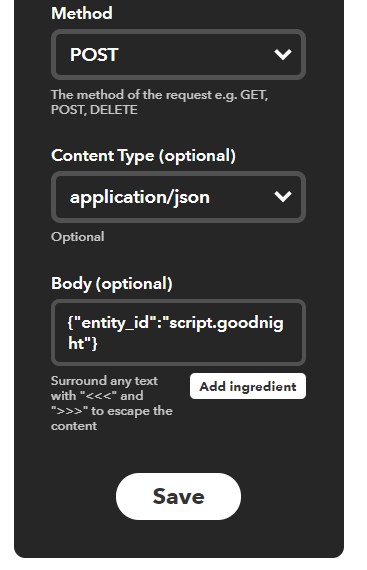Click the DELETE word in the helper text

pyautogui.click(x=114, y=110)
